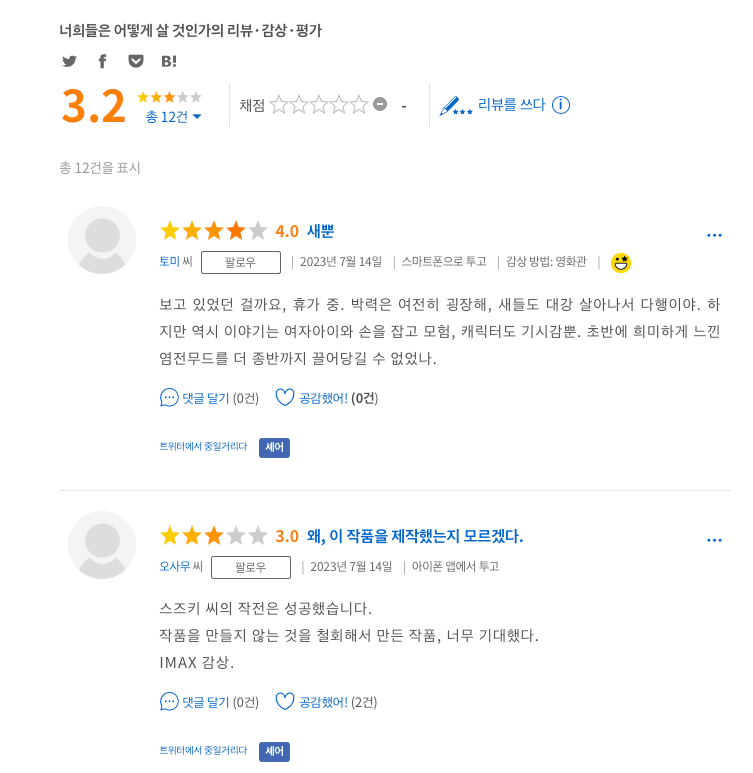This screenshot has height=773, width=753.
Task: Share review page on Facebook
Action: coord(102,61)
